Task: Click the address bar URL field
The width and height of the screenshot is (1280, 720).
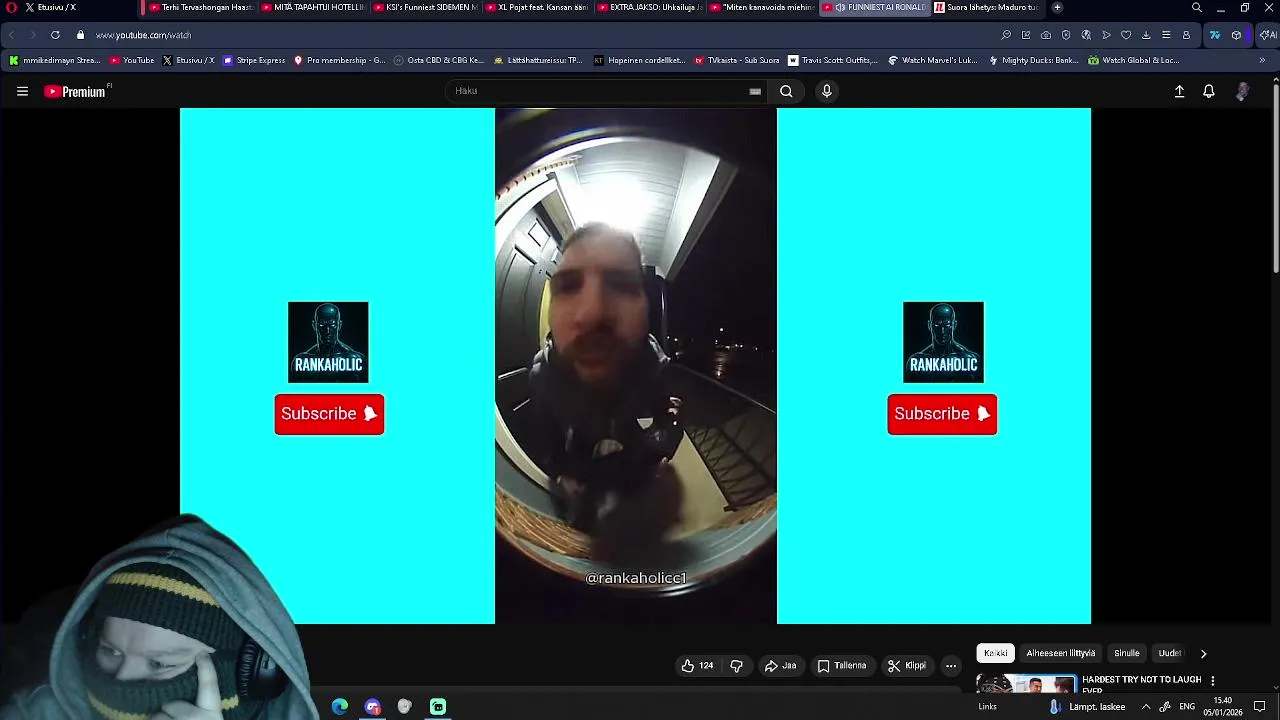Action: coord(540,35)
